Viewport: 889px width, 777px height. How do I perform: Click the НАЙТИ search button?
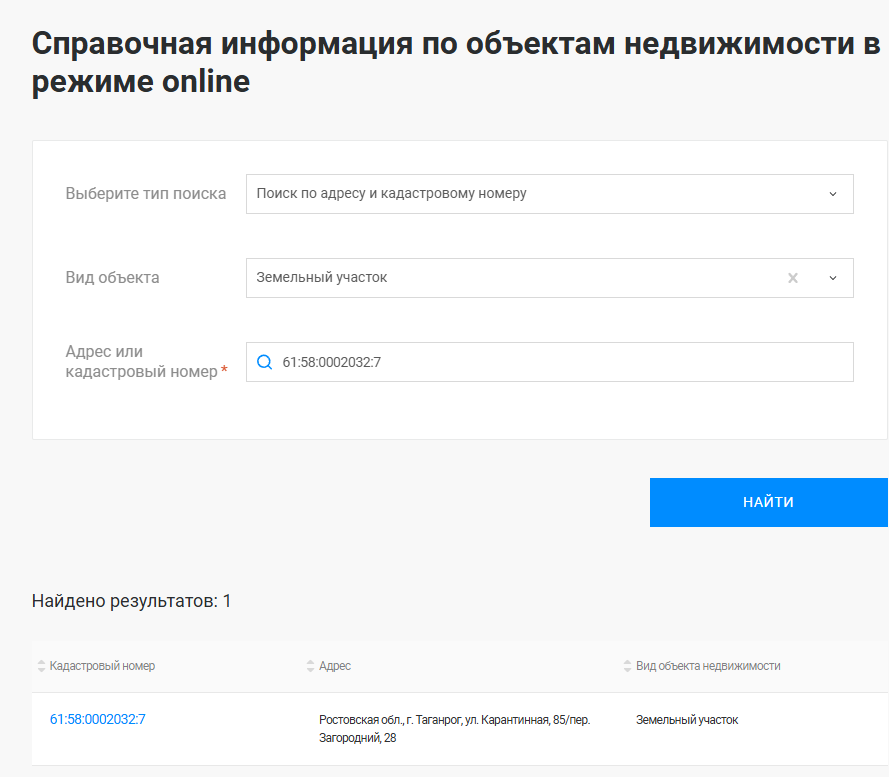768,502
